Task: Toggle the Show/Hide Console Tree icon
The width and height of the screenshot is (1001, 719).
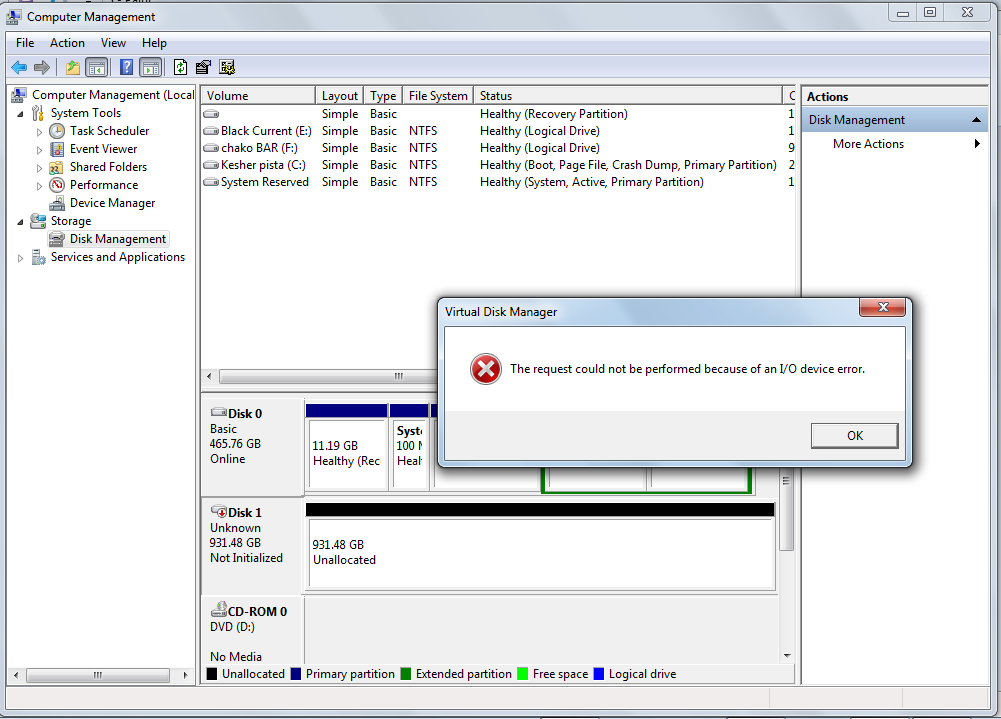Action: point(96,67)
